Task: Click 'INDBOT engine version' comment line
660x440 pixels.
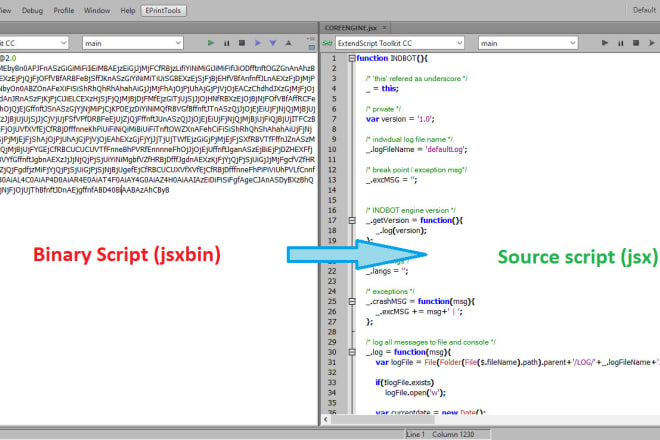Action: pos(411,210)
